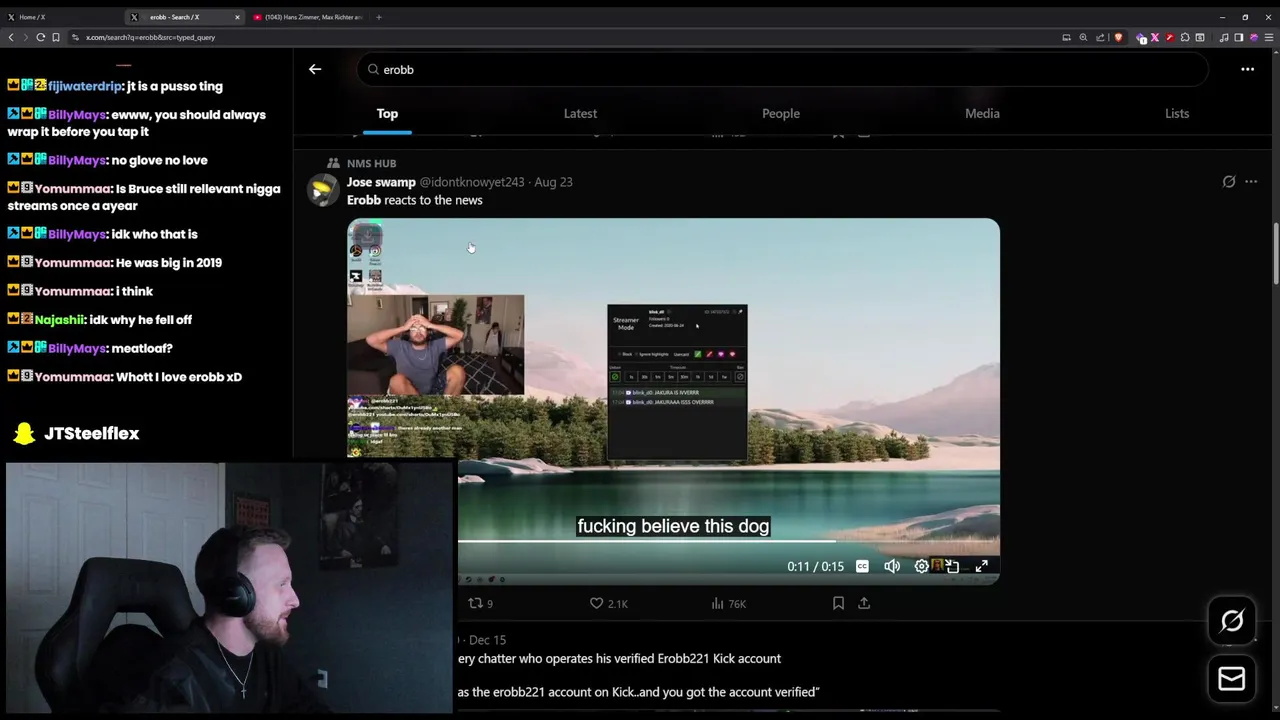Click the share page icon in address bar
This screenshot has width=1280, height=720.
[x=1100, y=37]
